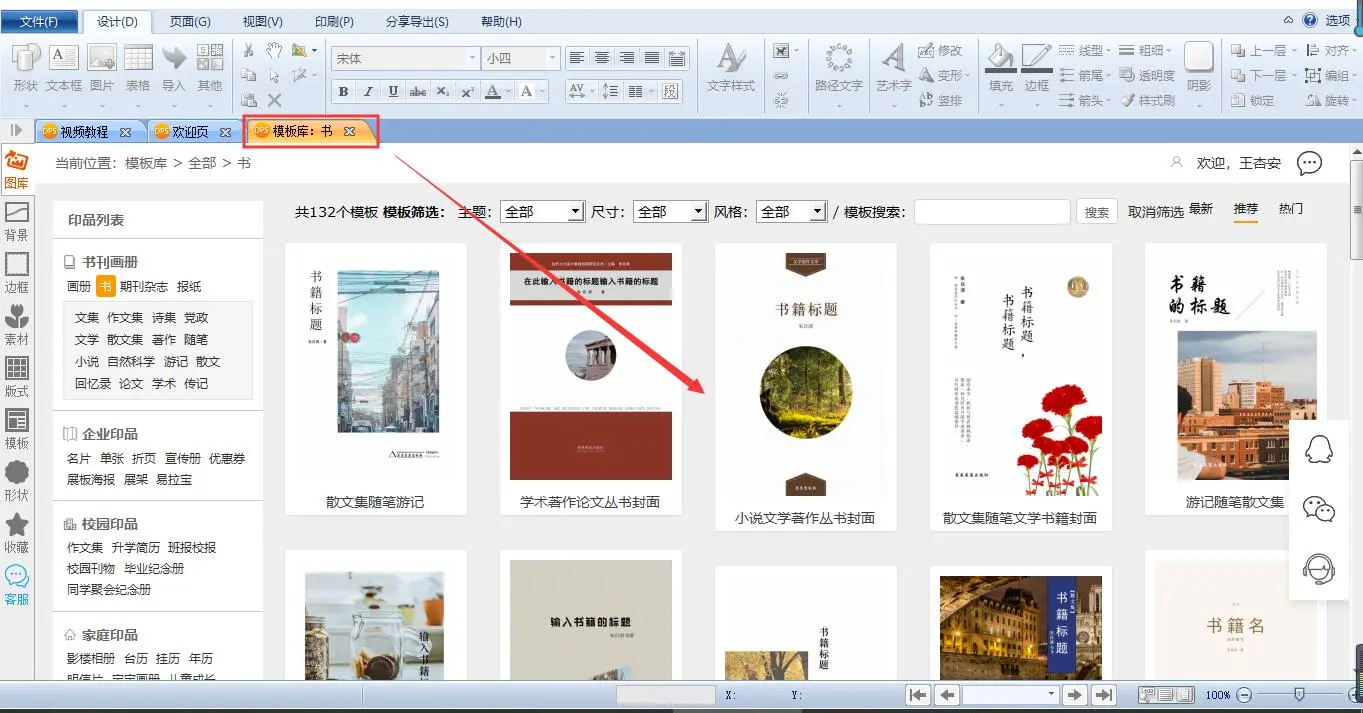Click the 收藏 favorites star icon
The image size is (1363, 713).
pyautogui.click(x=17, y=532)
